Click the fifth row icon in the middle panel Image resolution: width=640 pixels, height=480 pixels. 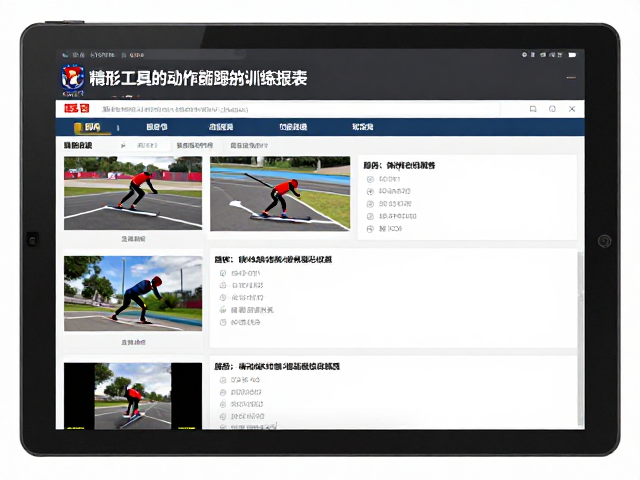[223, 322]
